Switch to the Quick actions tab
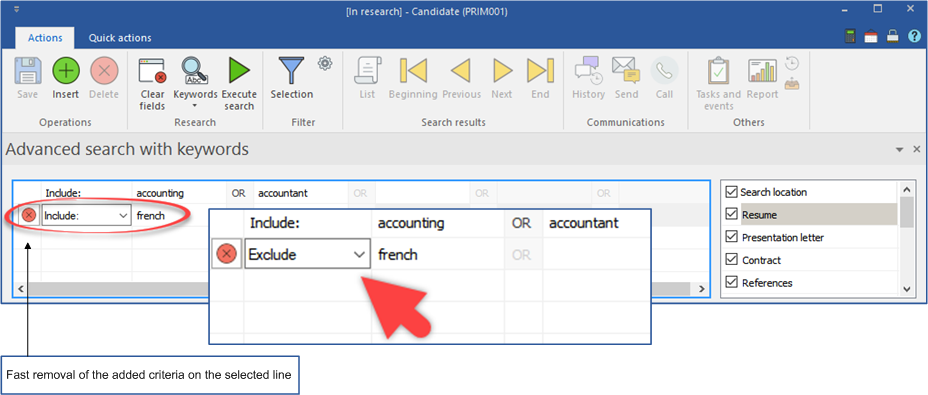928x395 pixels. point(120,38)
